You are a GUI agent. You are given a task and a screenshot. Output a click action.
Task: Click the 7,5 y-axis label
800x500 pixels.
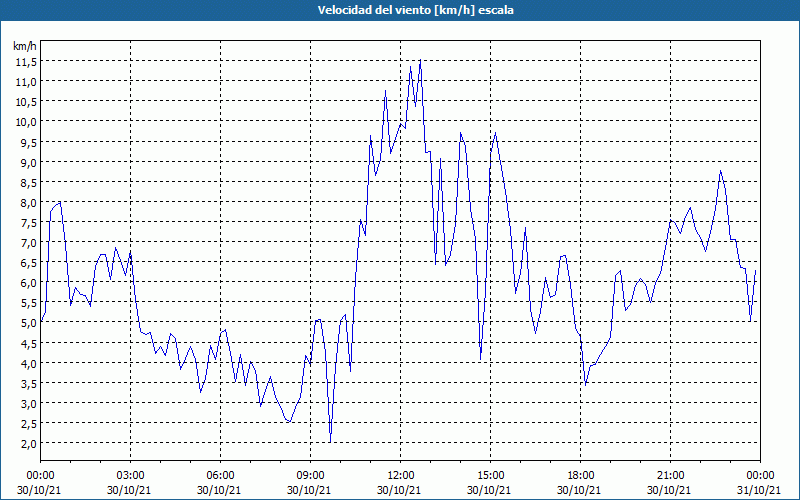(29, 222)
